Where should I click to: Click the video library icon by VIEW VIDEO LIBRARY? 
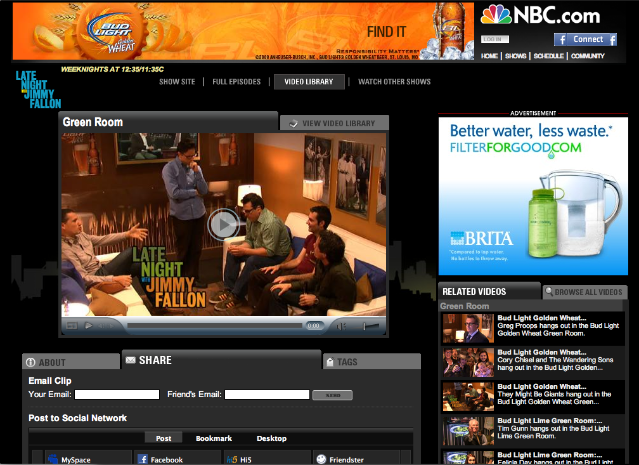tap(293, 123)
